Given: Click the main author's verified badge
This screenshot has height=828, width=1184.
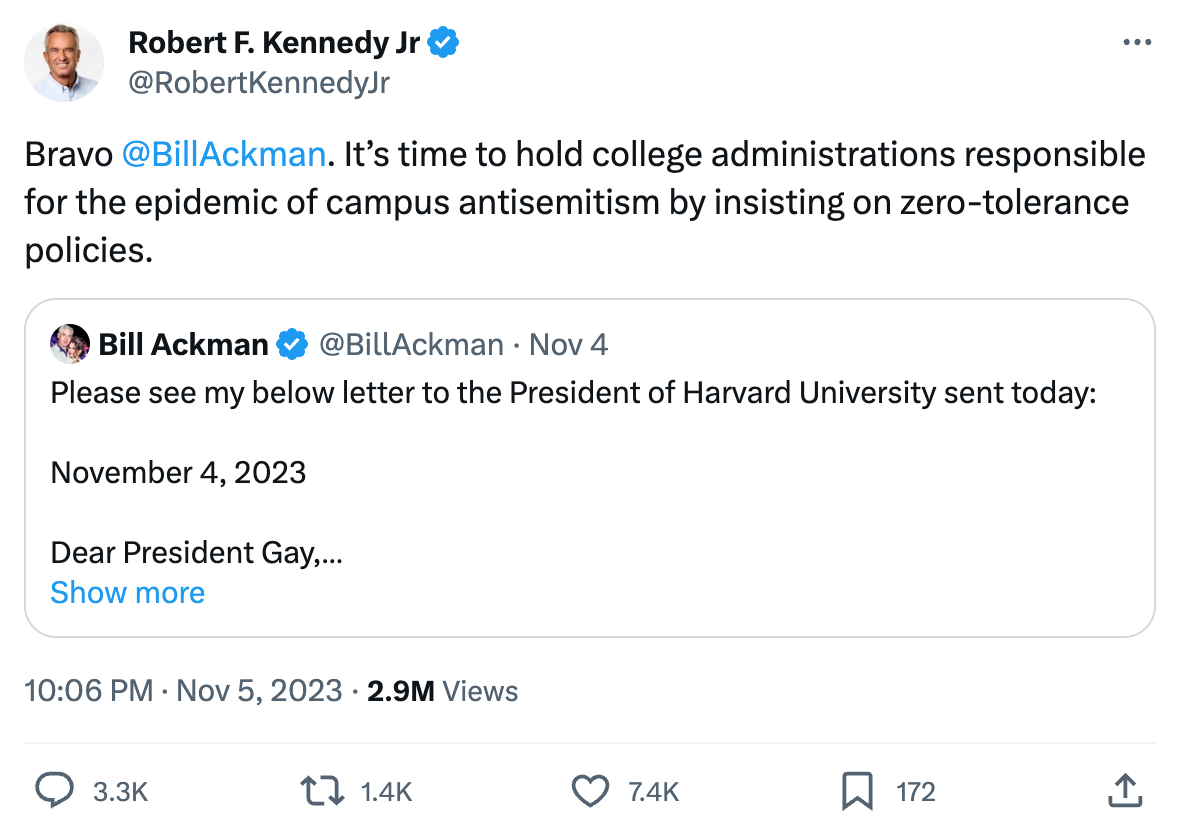Looking at the screenshot, I should coord(444,43).
